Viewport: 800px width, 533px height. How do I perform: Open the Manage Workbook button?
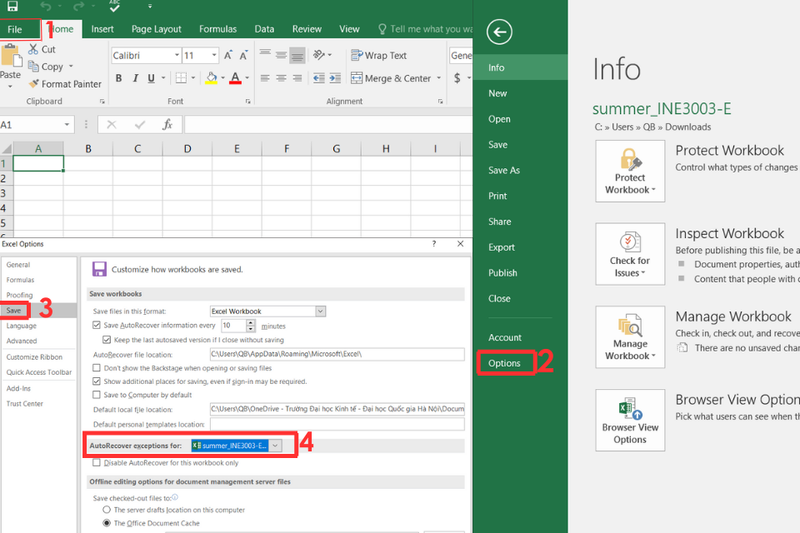(x=630, y=337)
